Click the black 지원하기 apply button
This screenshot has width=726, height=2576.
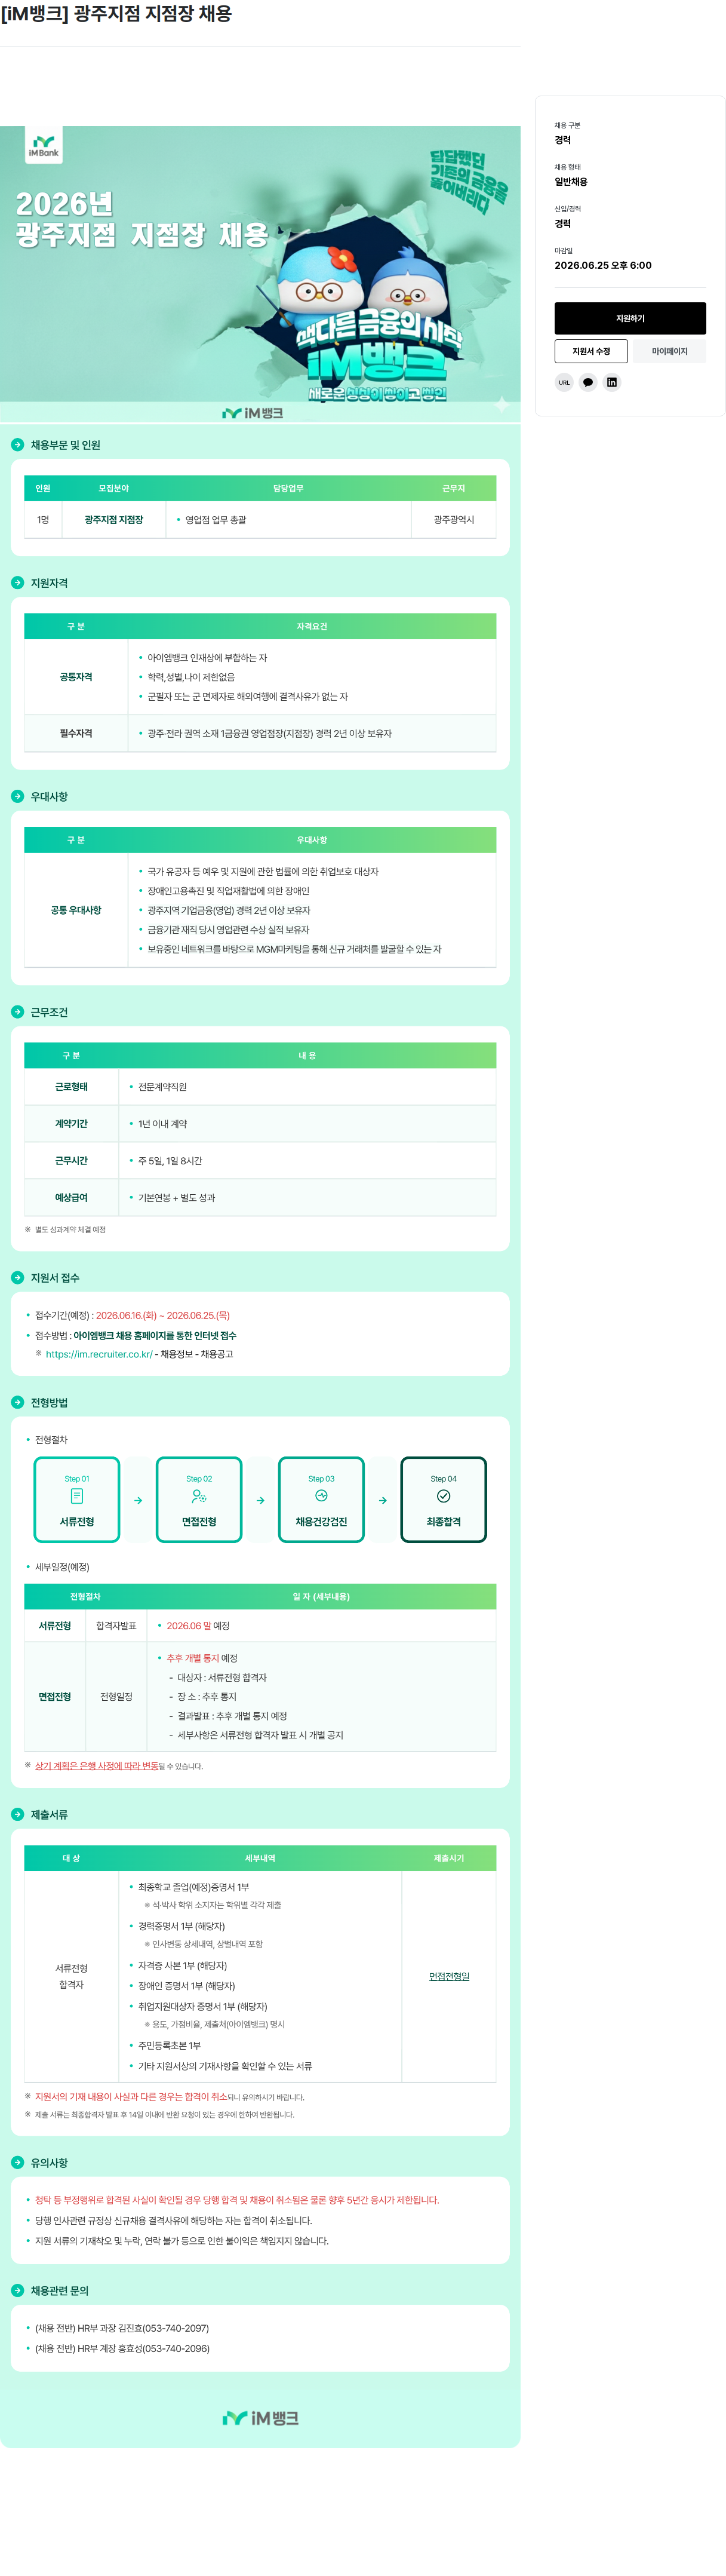point(630,318)
